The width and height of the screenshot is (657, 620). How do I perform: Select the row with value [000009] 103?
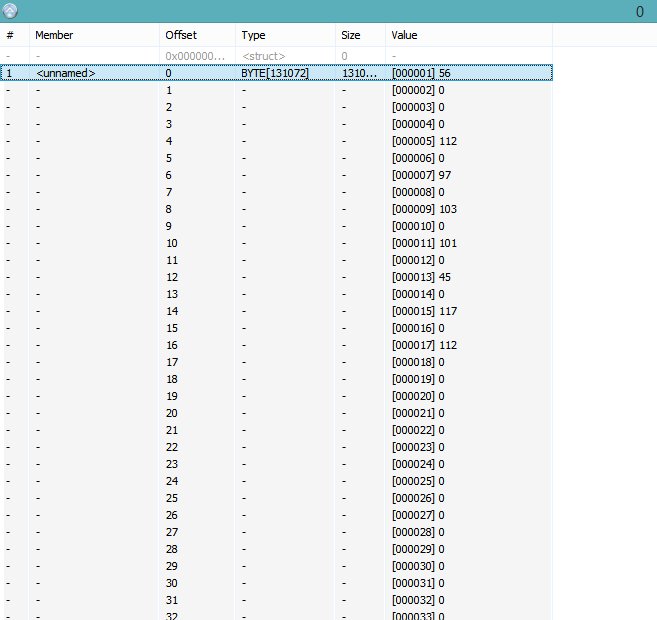(424, 209)
